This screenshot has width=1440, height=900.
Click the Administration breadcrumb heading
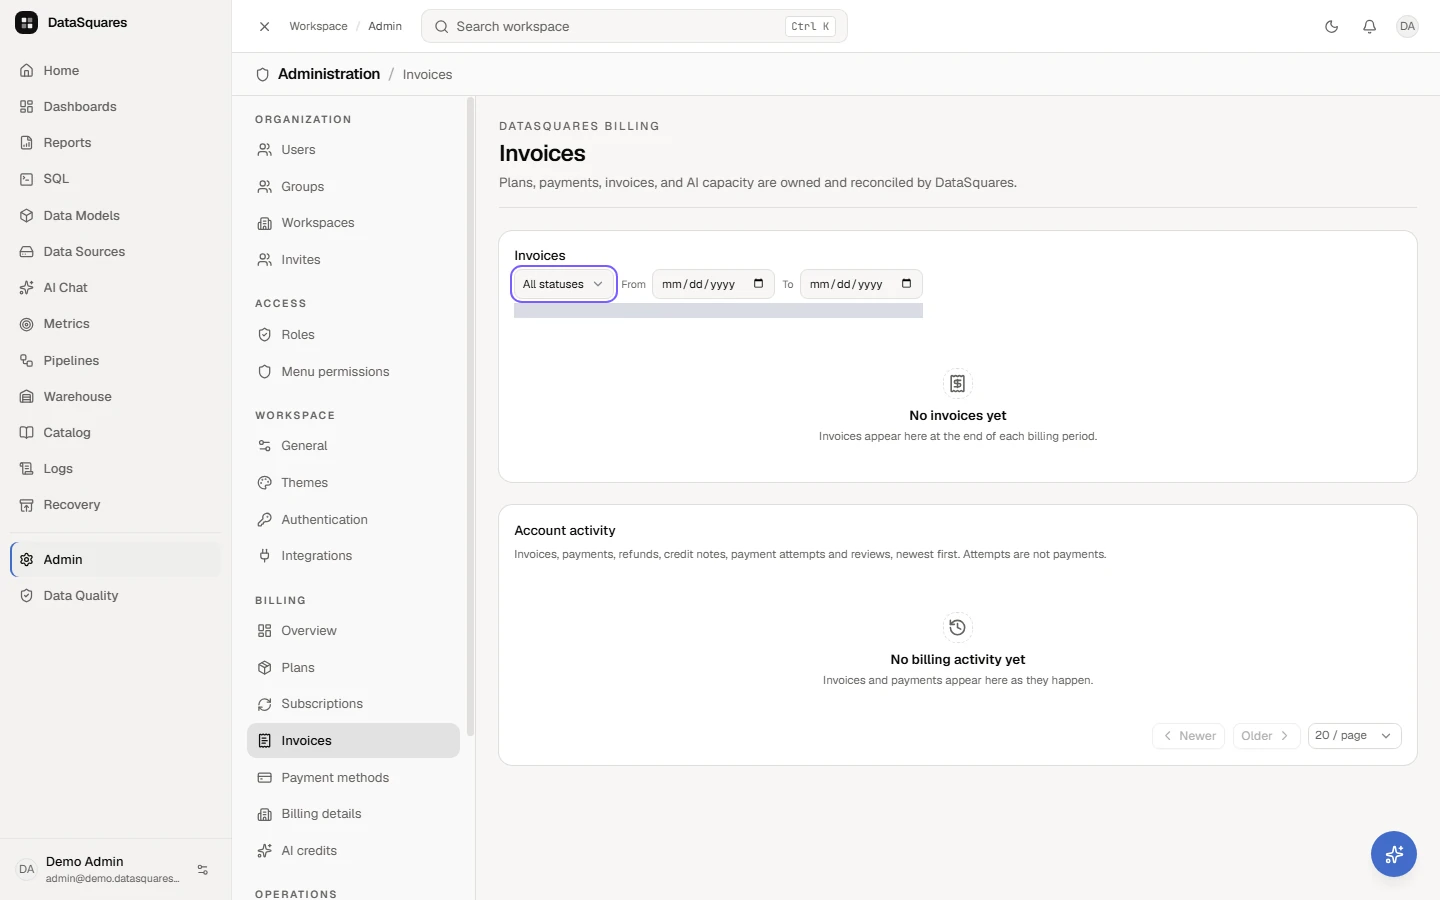[x=329, y=74]
